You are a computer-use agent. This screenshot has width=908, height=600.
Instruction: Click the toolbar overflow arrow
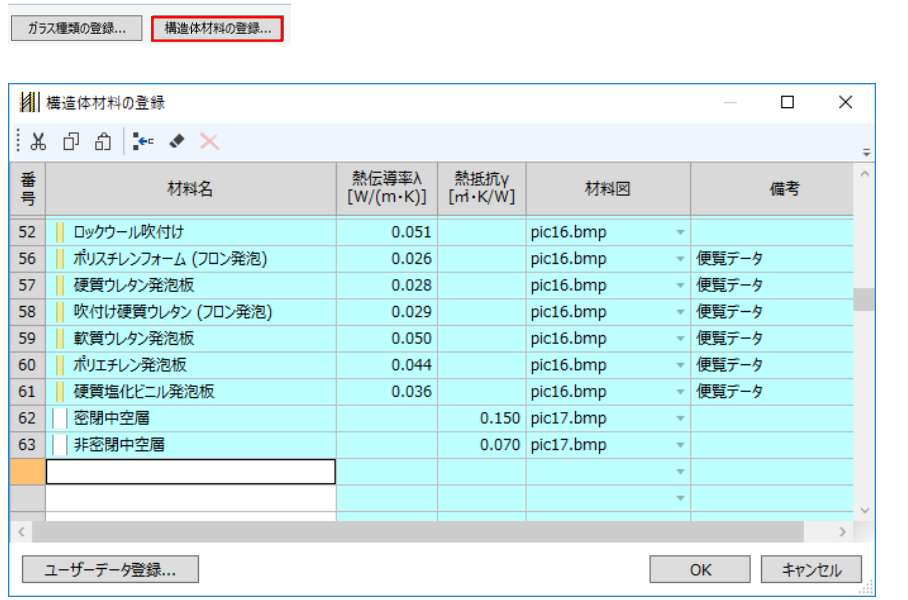pyautogui.click(x=866, y=152)
